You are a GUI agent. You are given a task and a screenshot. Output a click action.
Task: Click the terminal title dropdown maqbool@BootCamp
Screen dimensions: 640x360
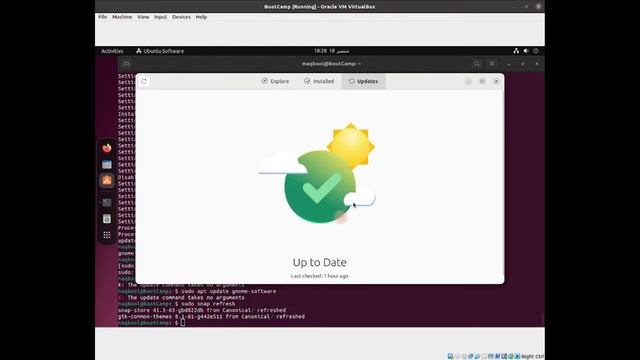coord(331,64)
